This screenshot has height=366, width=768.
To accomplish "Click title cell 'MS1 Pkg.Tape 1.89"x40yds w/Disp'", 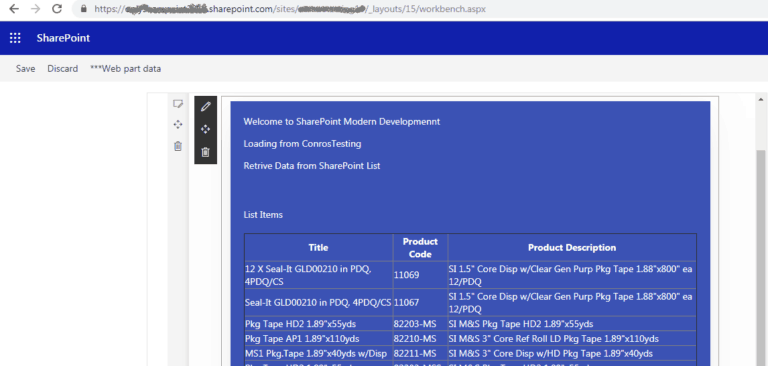I will click(x=318, y=353).
